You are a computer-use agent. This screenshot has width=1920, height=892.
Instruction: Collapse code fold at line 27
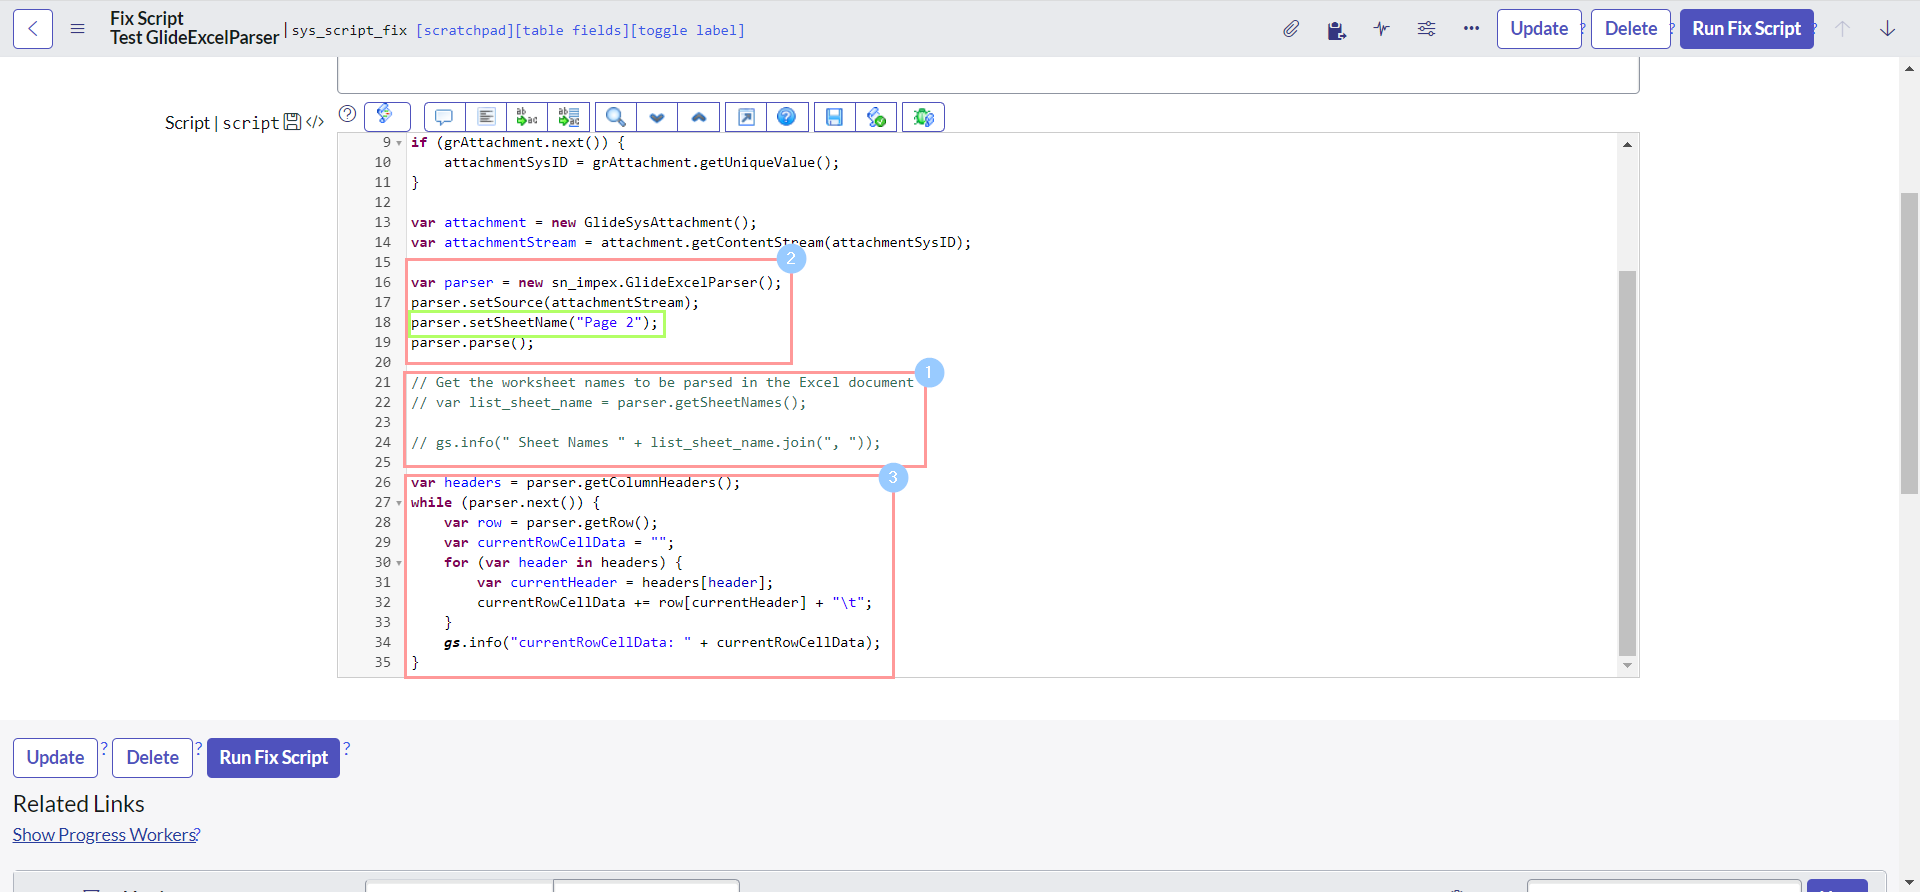click(399, 503)
